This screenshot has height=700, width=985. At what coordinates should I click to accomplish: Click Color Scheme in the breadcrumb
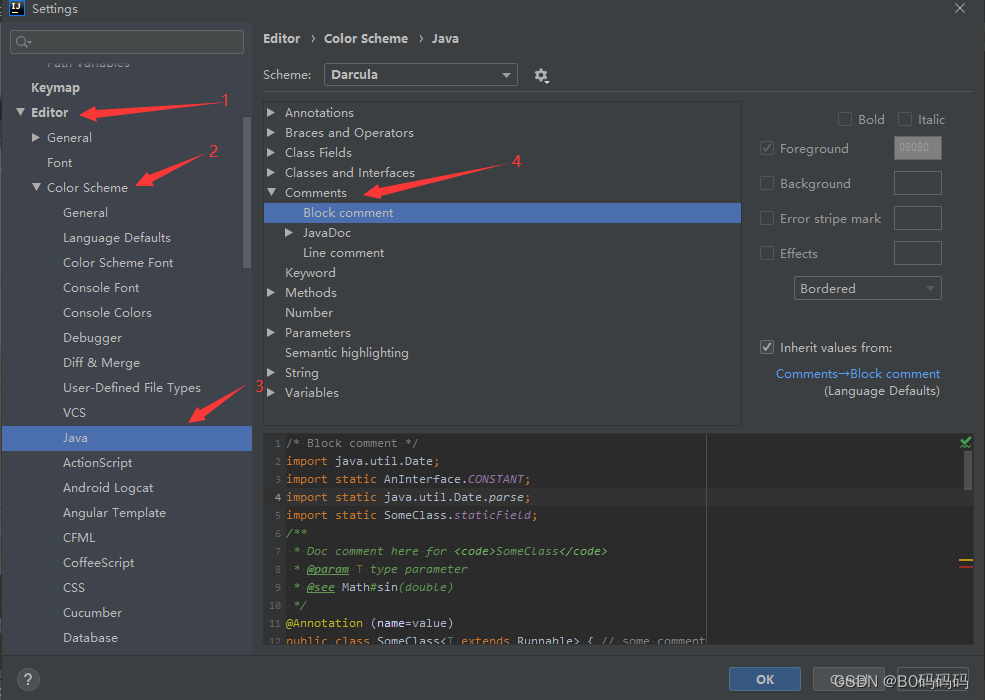pos(366,38)
